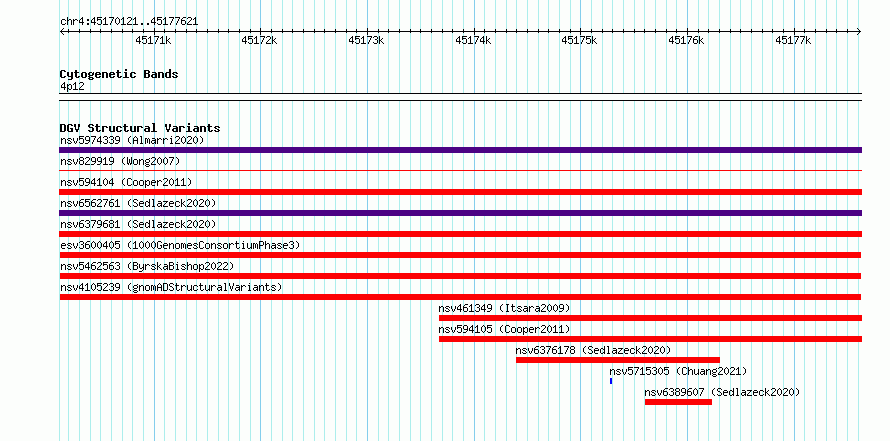The width and height of the screenshot is (890, 441).
Task: Select the red bar under nsv6376178
Action: pos(618,360)
